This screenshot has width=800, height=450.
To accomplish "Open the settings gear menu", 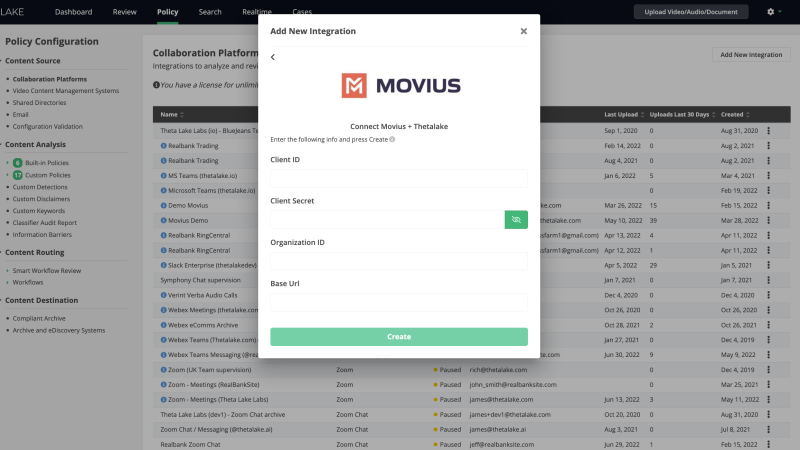I will 770,12.
